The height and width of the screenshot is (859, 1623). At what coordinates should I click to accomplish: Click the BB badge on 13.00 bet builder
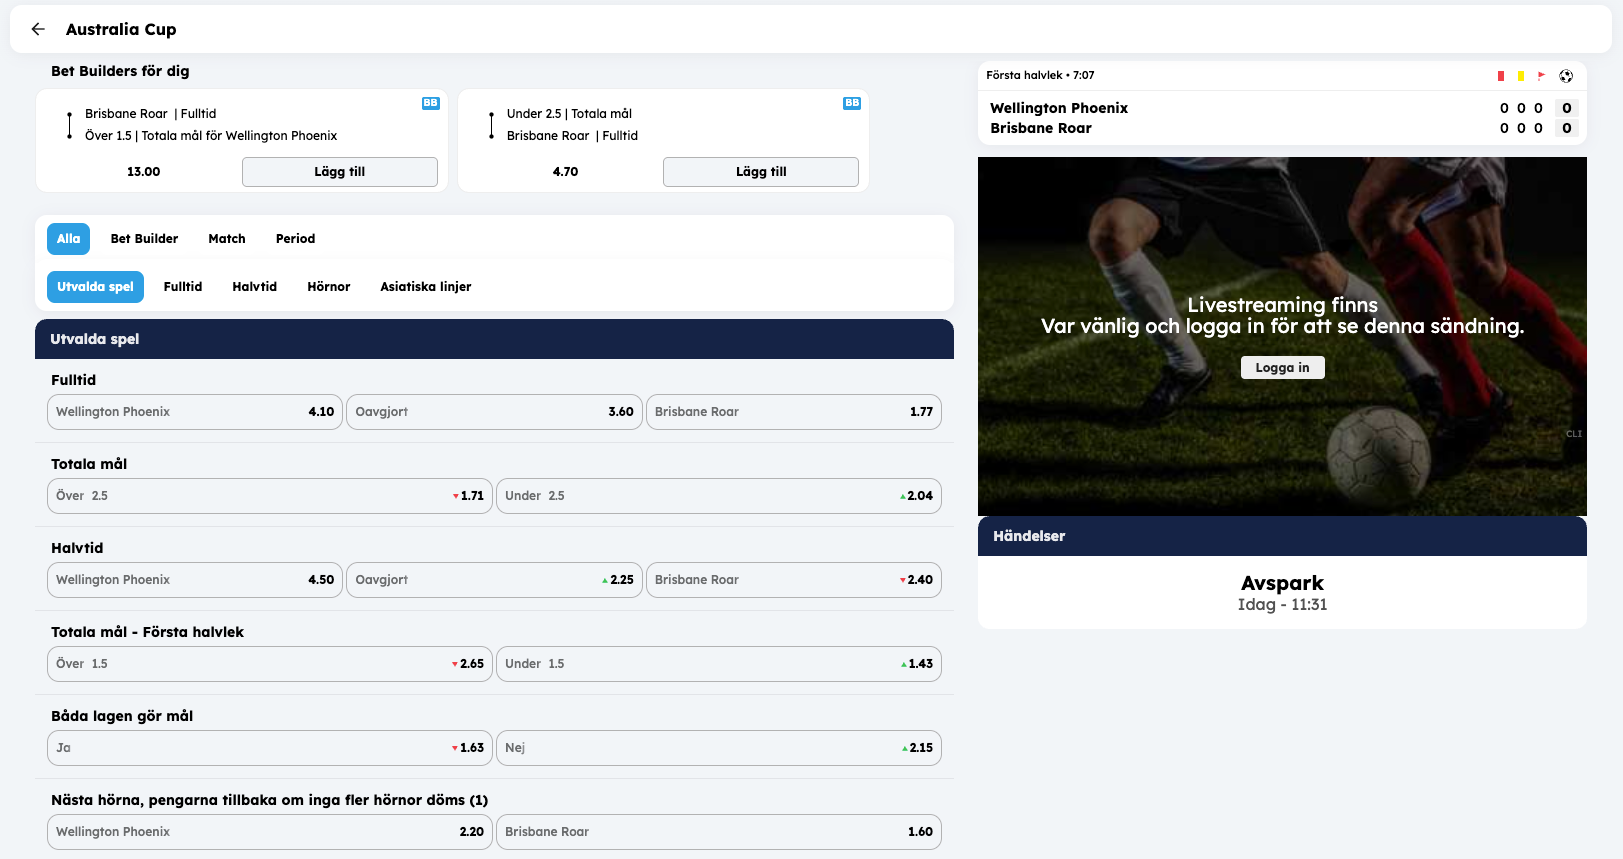pos(430,103)
